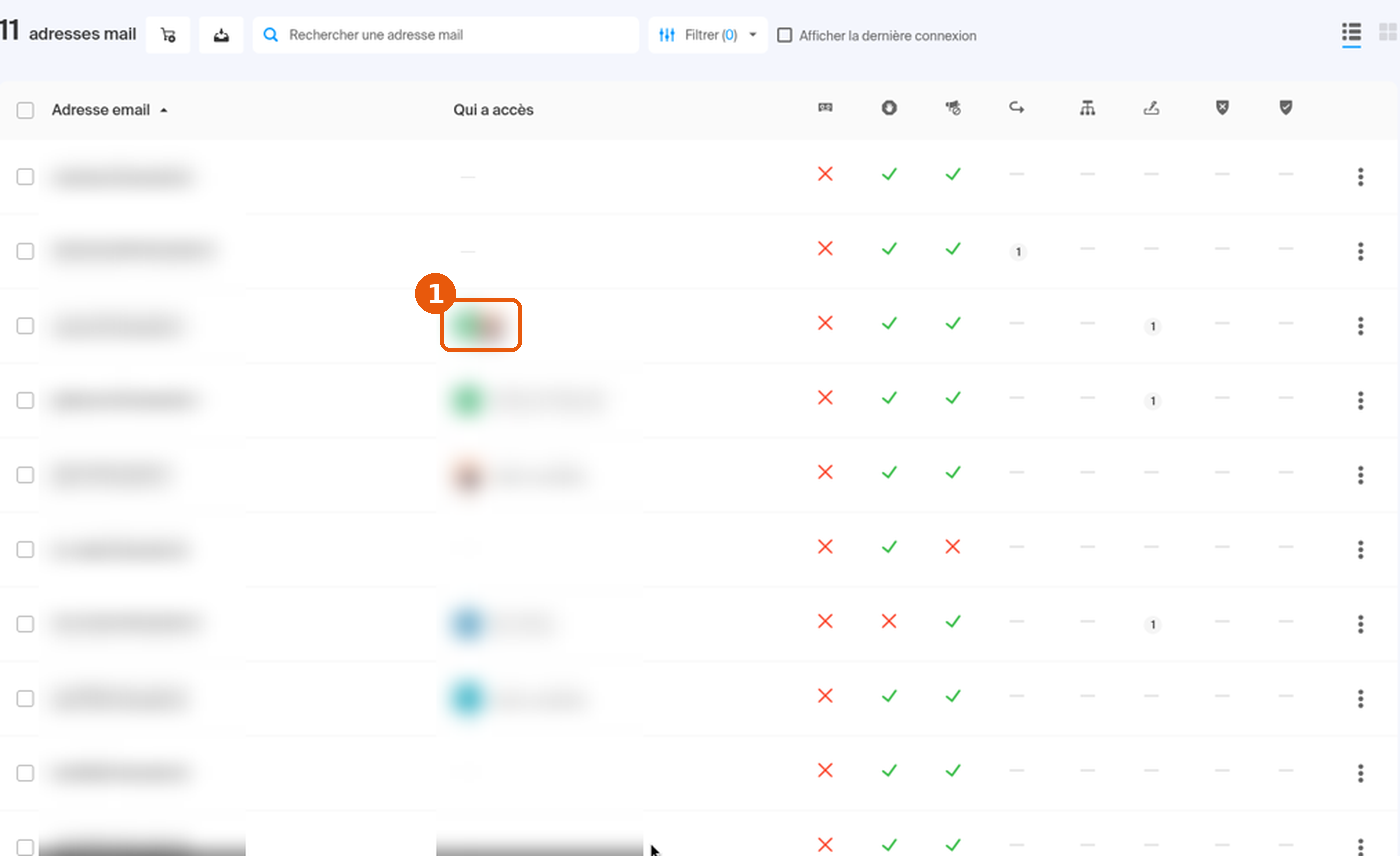
Task: Click the blocked megaphone column icon
Action: (953, 108)
